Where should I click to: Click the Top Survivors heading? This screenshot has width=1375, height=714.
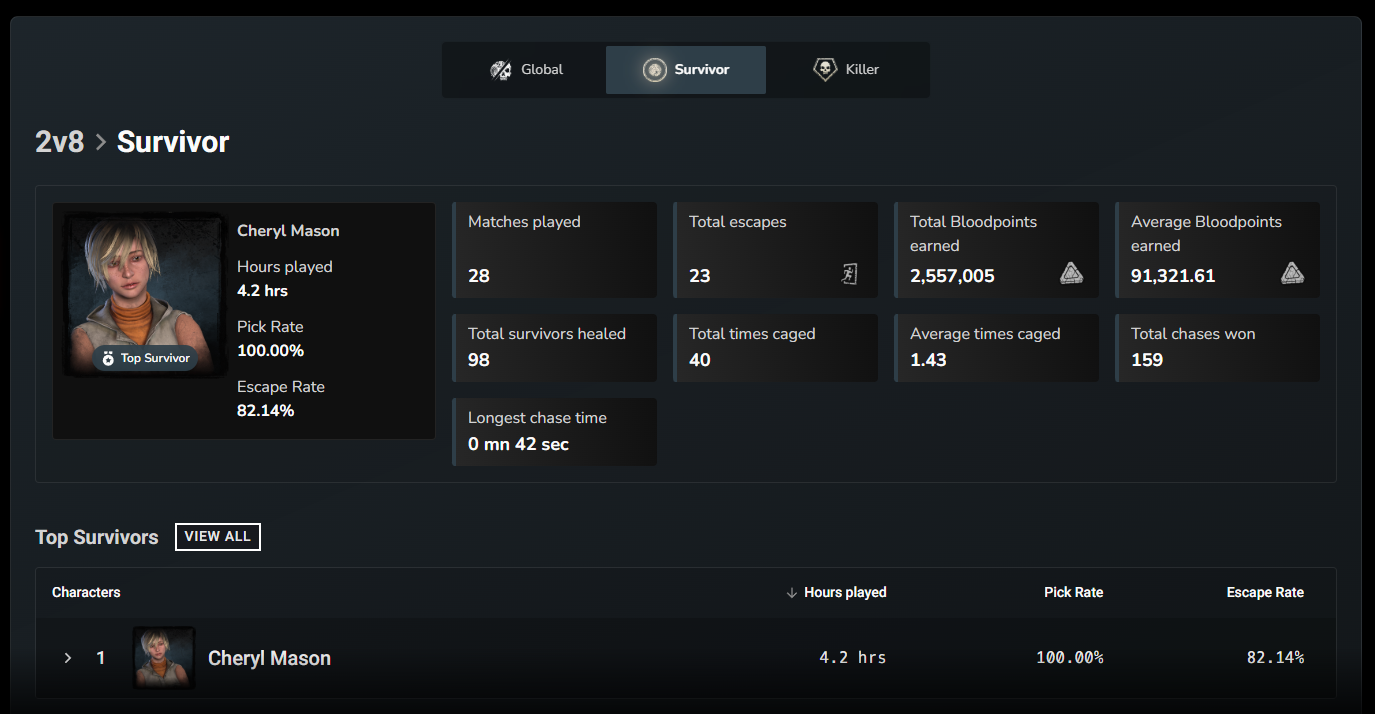tap(97, 537)
